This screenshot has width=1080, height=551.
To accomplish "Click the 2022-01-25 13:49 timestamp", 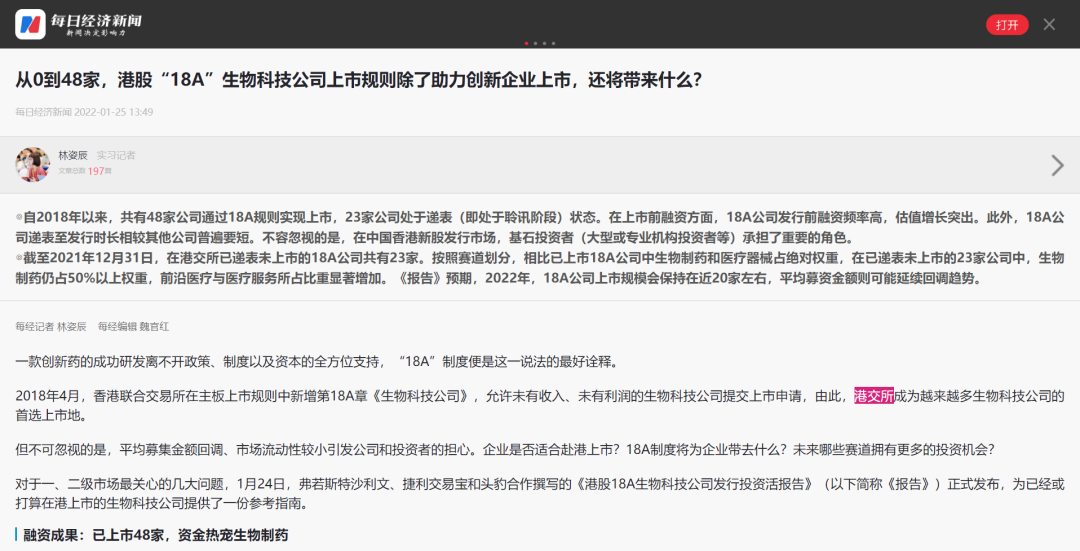I will (113, 112).
